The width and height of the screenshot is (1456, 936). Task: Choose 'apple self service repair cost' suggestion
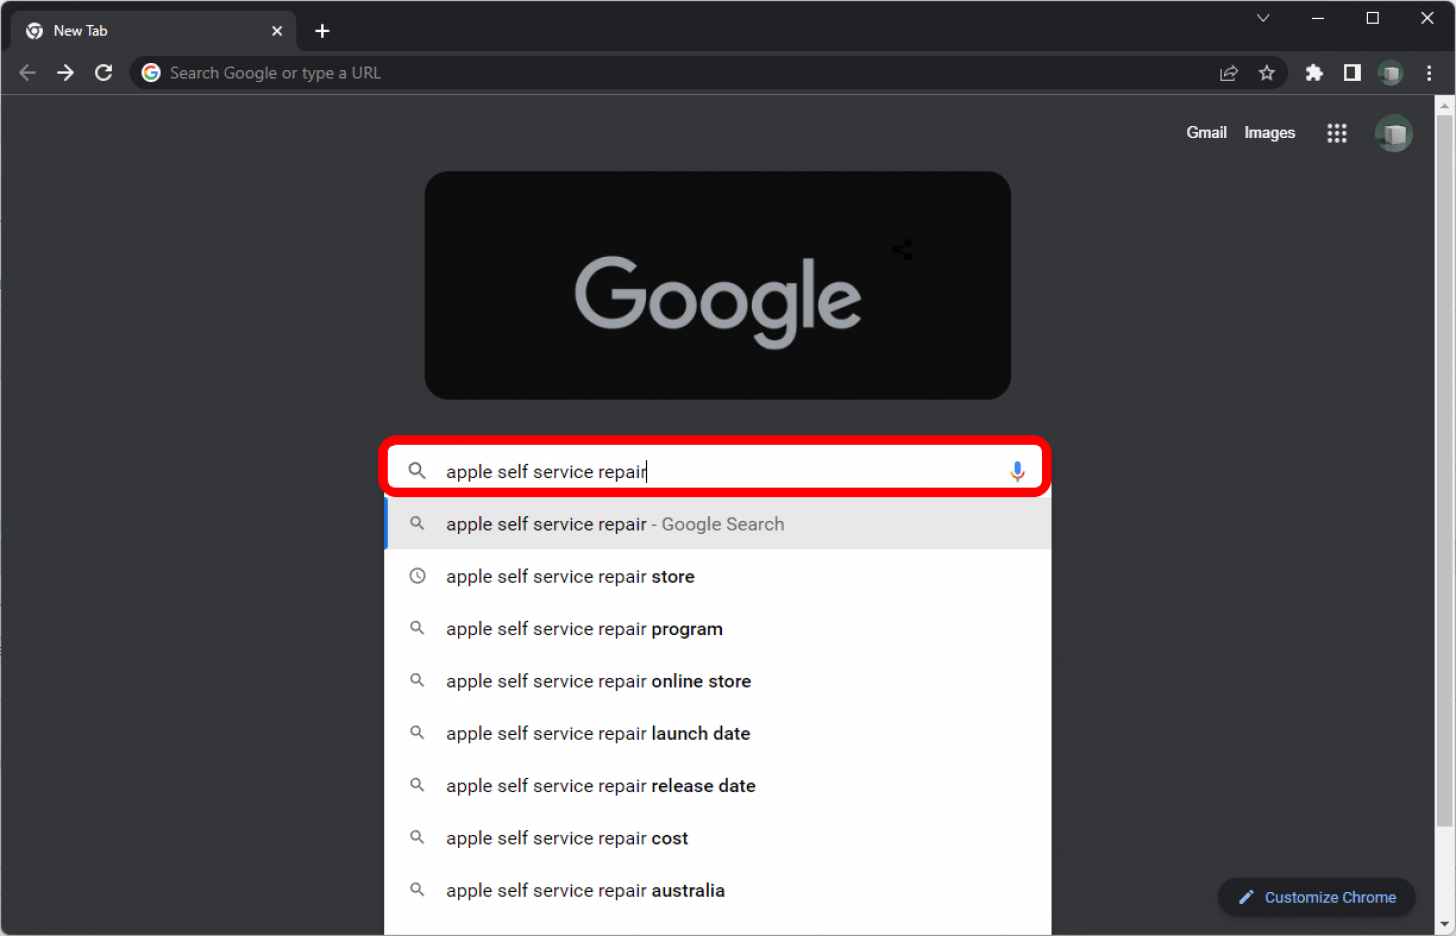[567, 838]
